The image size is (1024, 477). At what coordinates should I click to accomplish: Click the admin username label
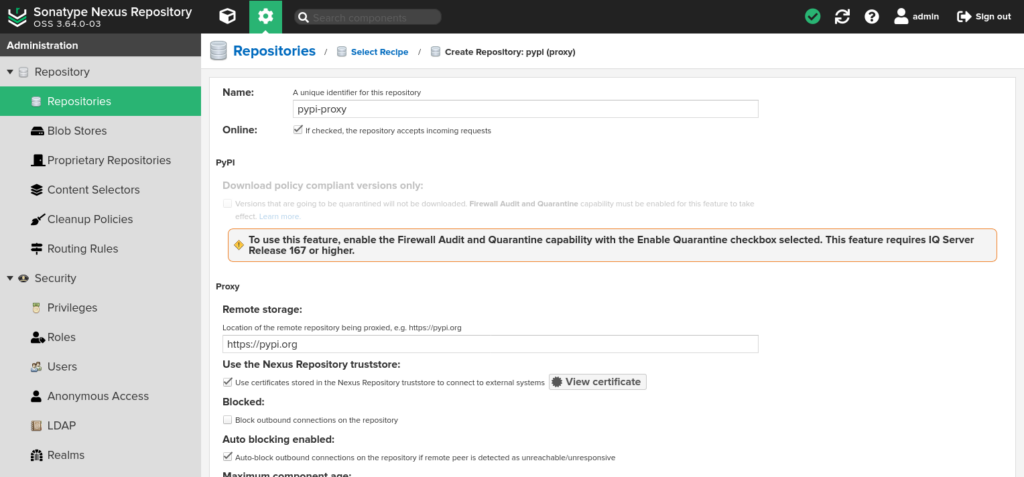(925, 16)
